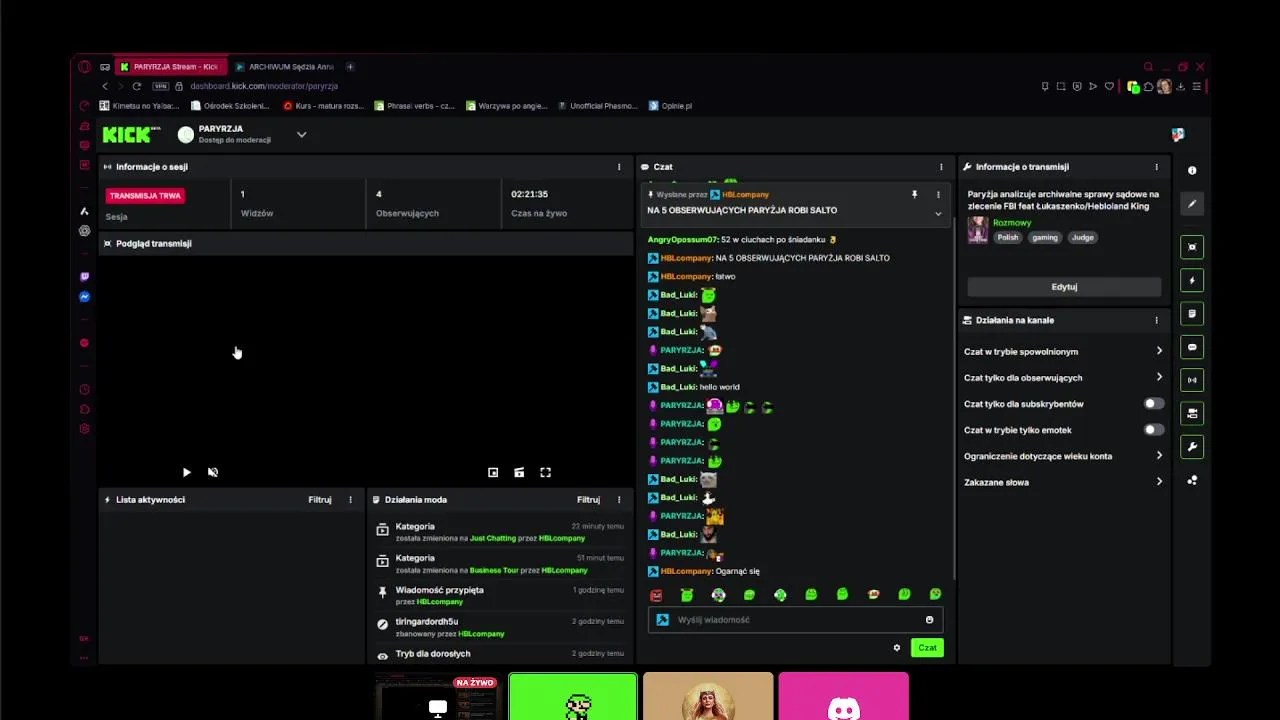Open options menu of Informacje o transmisji panel
1280x720 pixels.
coord(1157,167)
